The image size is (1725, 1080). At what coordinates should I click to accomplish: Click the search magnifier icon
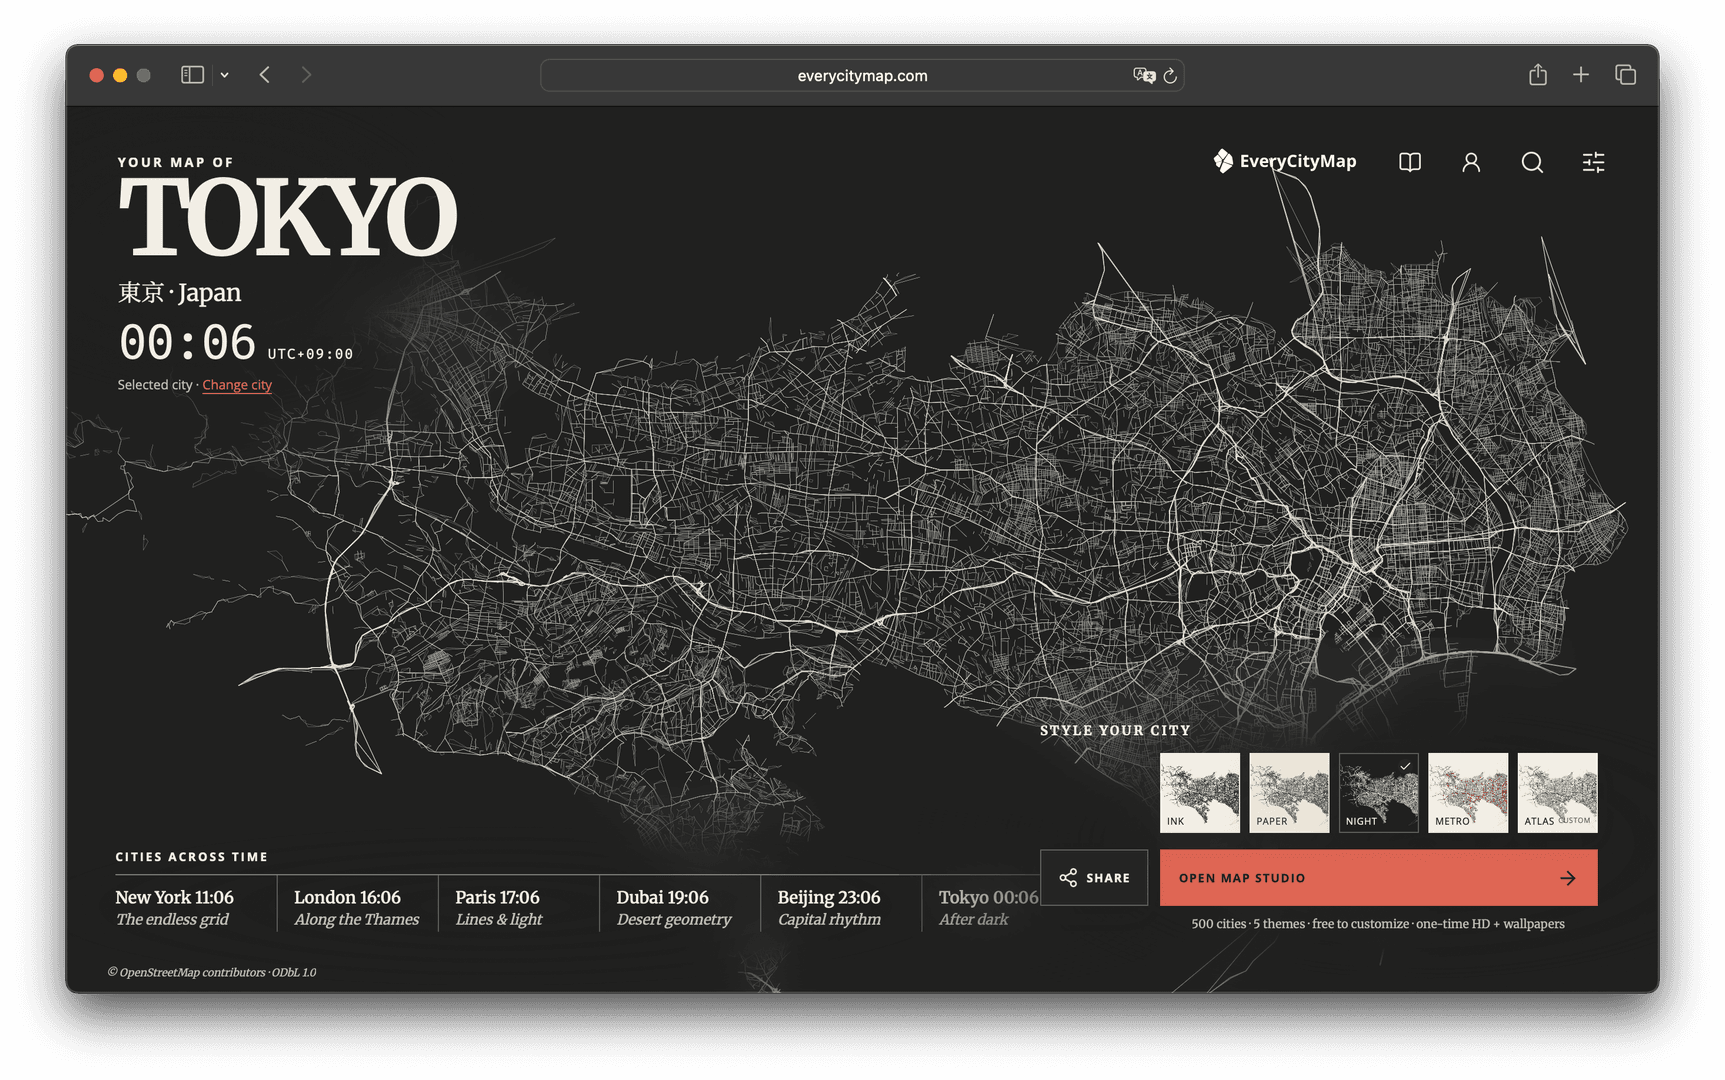pyautogui.click(x=1532, y=162)
